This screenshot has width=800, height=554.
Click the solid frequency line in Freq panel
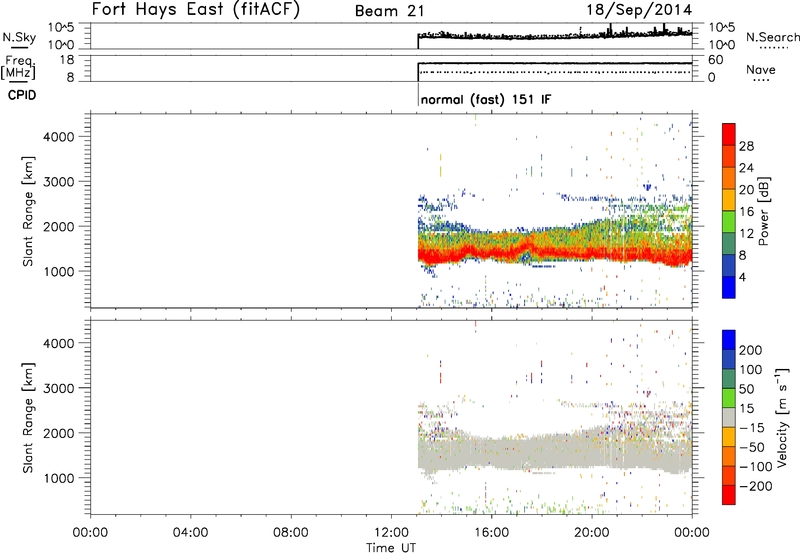pyautogui.click(x=554, y=63)
